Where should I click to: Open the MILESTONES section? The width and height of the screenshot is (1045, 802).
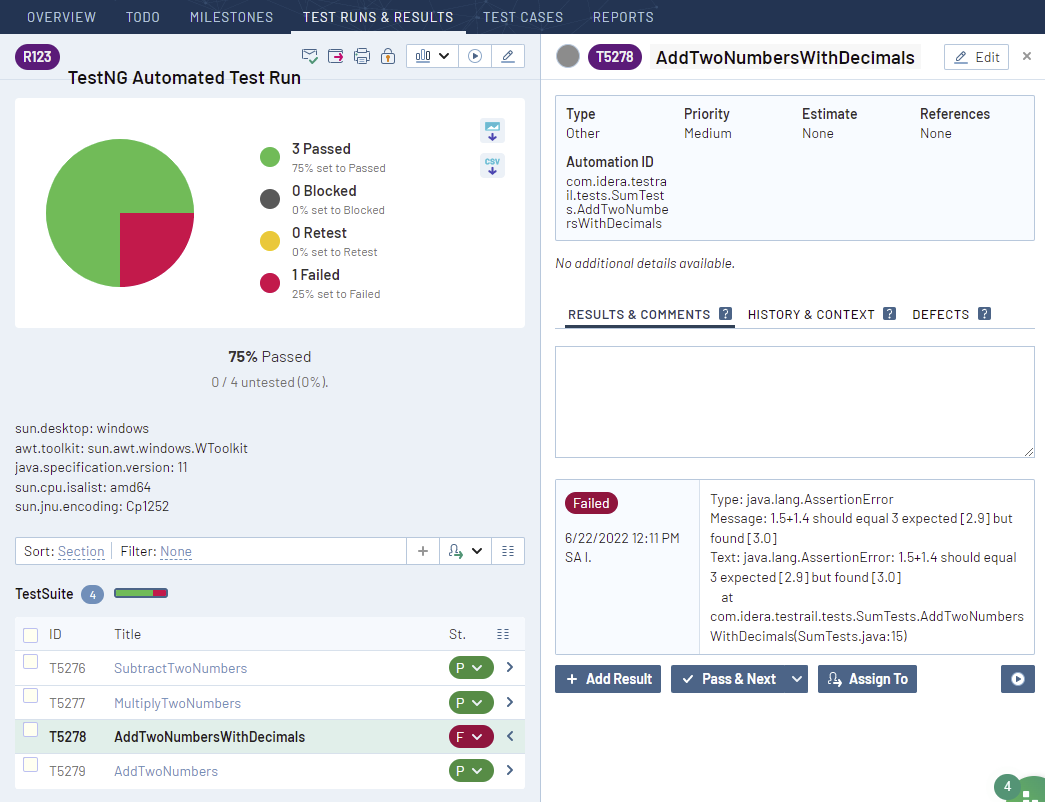pyautogui.click(x=231, y=17)
